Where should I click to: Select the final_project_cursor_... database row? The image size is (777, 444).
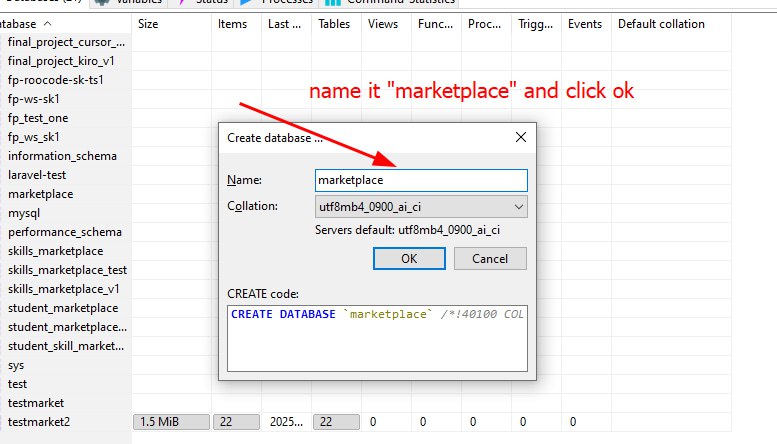[x=66, y=42]
